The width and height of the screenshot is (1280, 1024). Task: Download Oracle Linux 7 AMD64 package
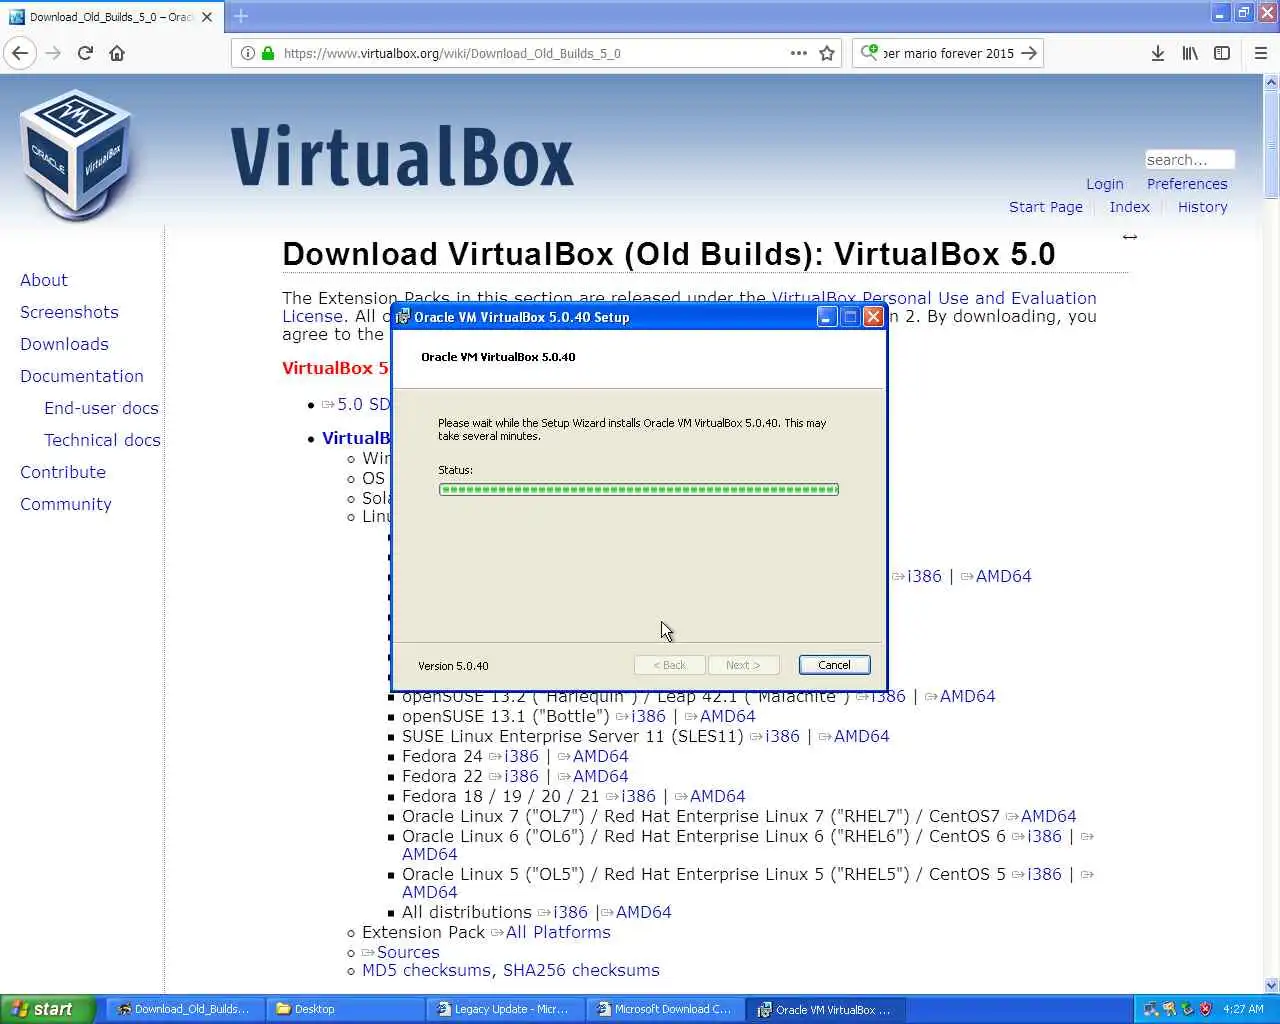click(x=1048, y=816)
